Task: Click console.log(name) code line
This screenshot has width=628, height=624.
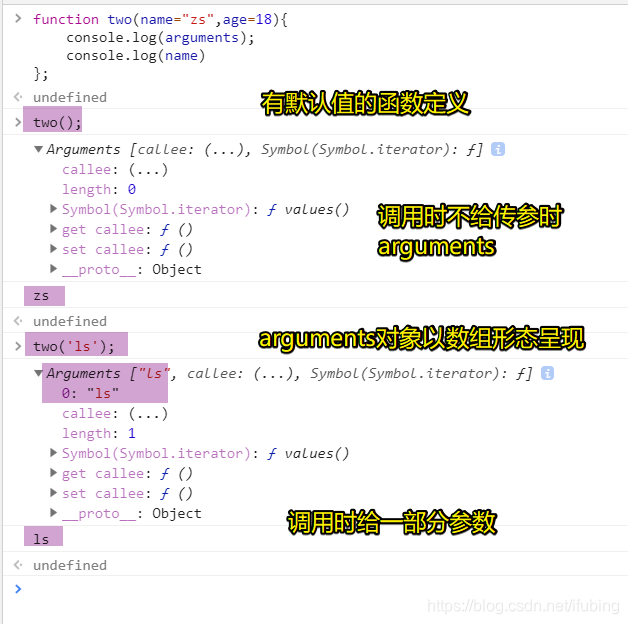Action: tap(135, 56)
